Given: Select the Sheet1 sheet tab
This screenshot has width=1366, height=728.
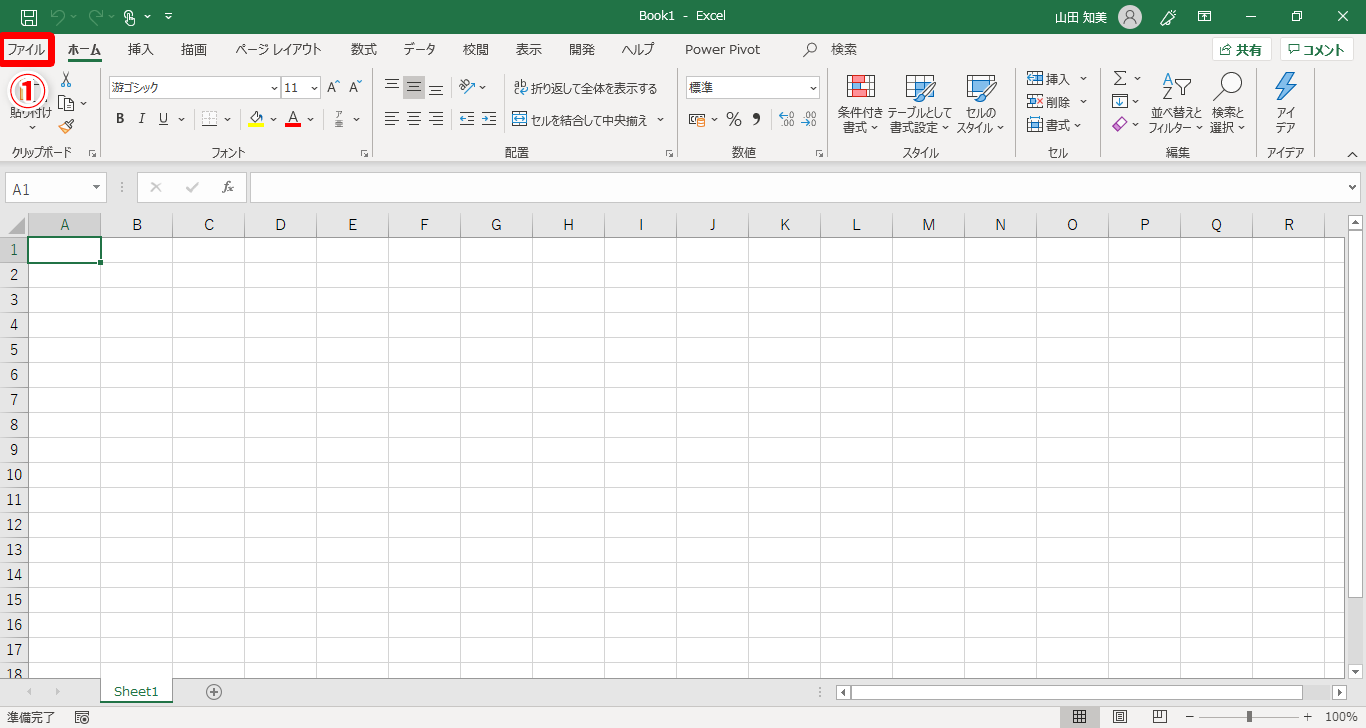Looking at the screenshot, I should 136,691.
